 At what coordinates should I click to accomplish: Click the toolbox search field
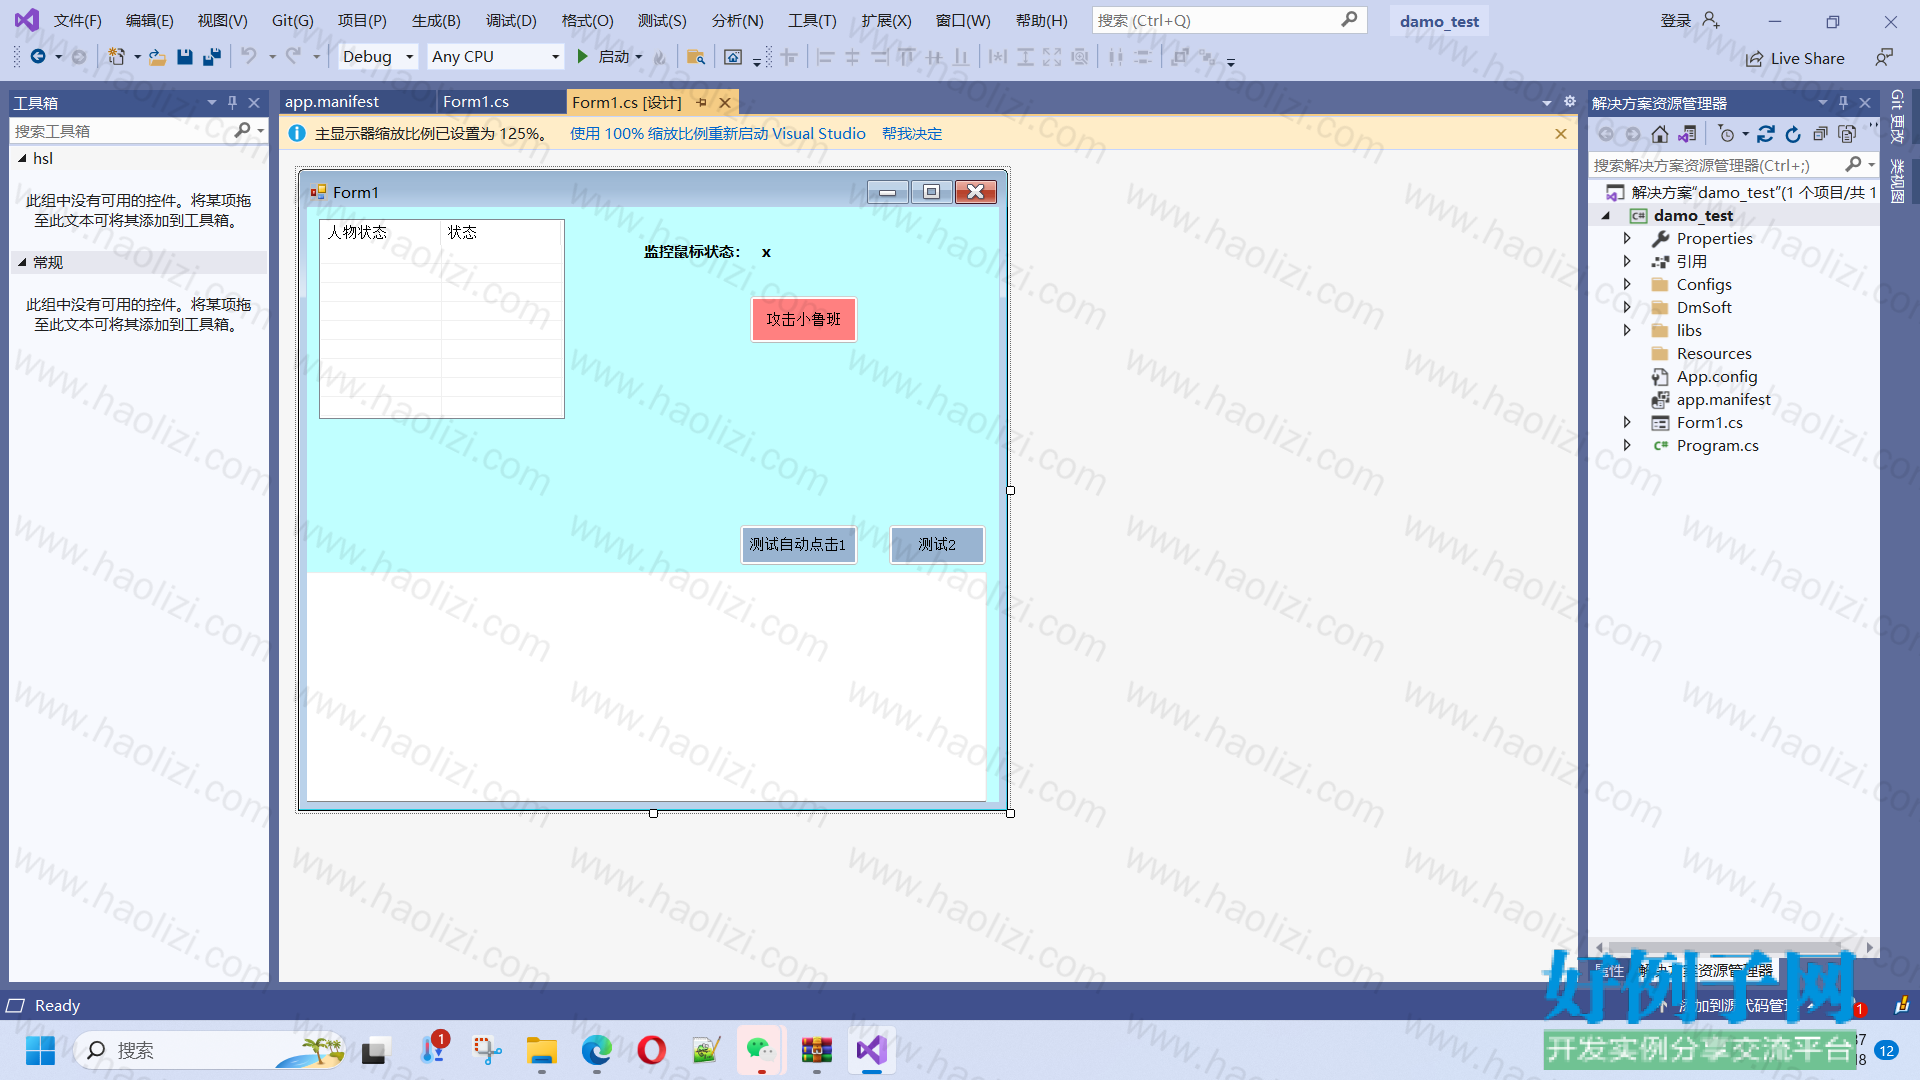coord(120,131)
